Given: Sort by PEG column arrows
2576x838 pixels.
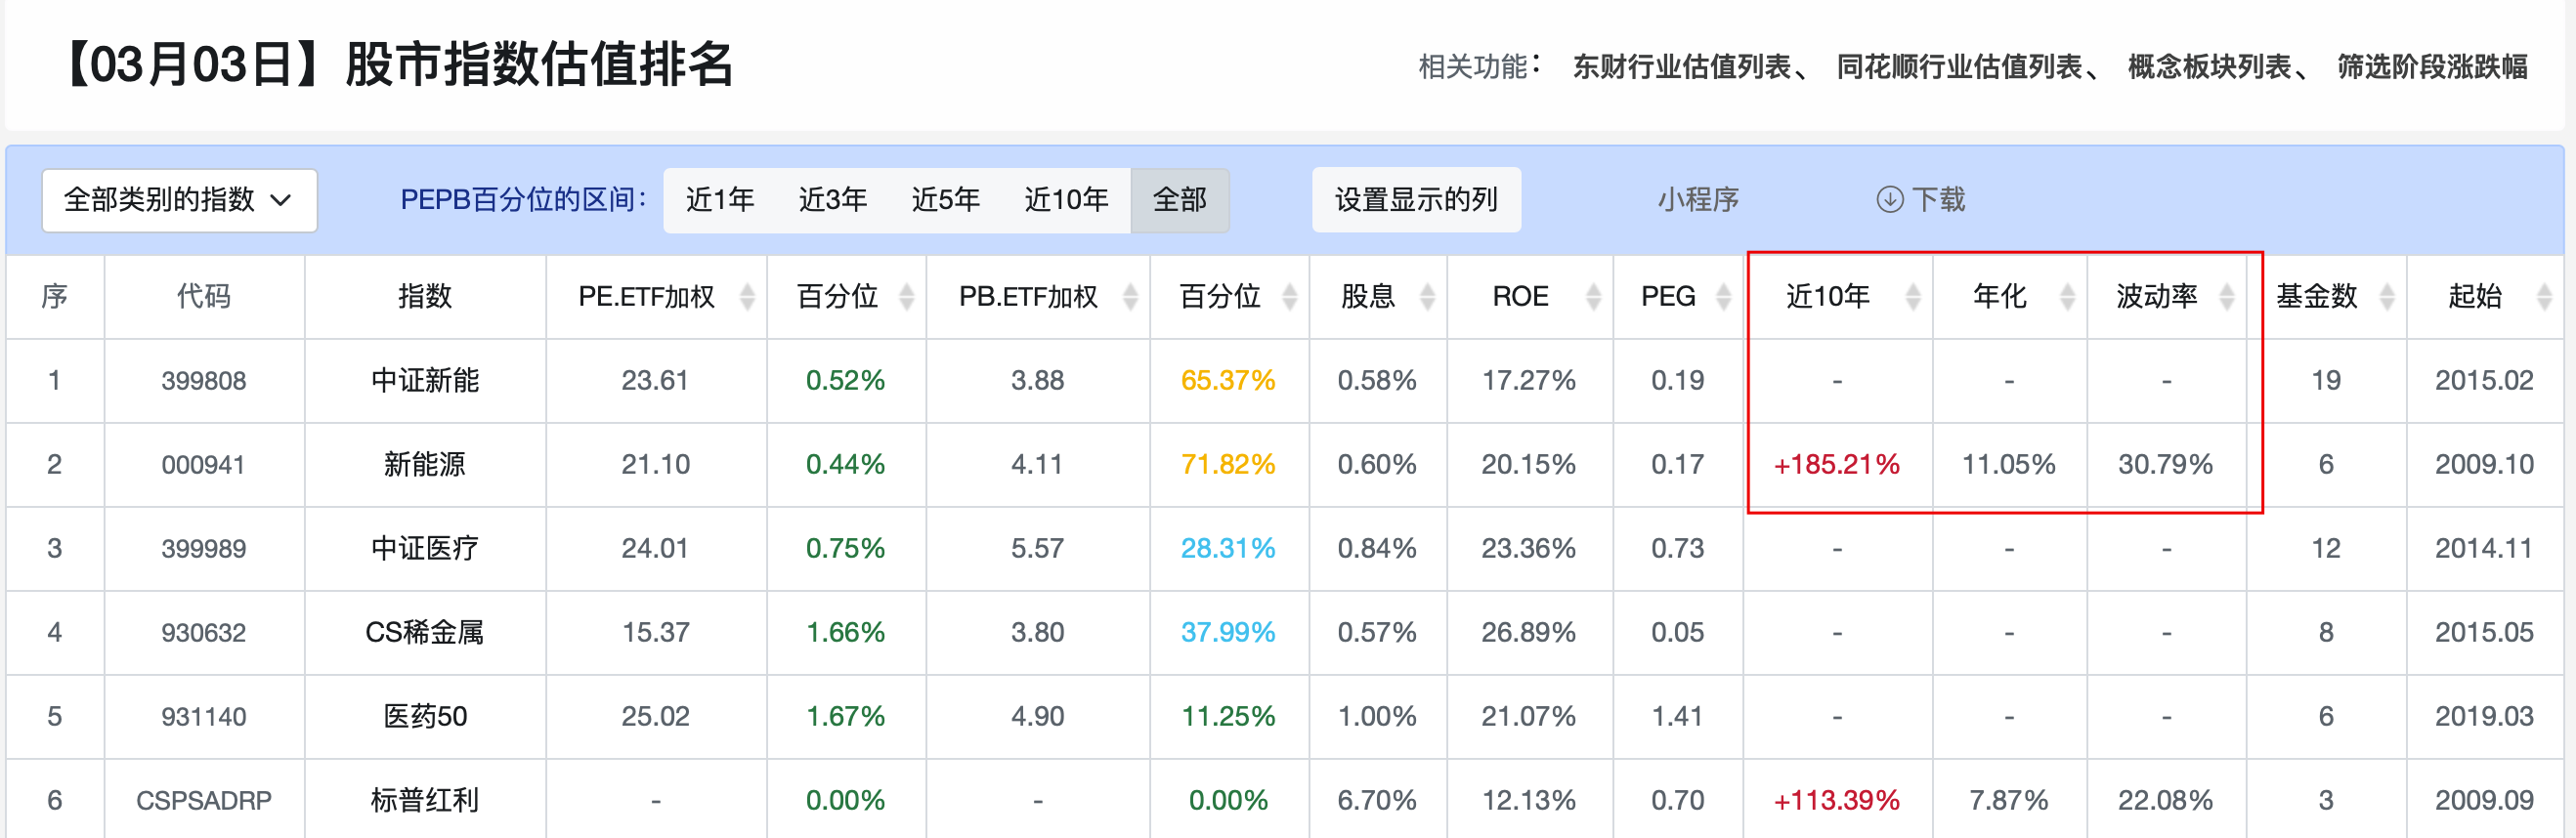Looking at the screenshot, I should (1724, 296).
